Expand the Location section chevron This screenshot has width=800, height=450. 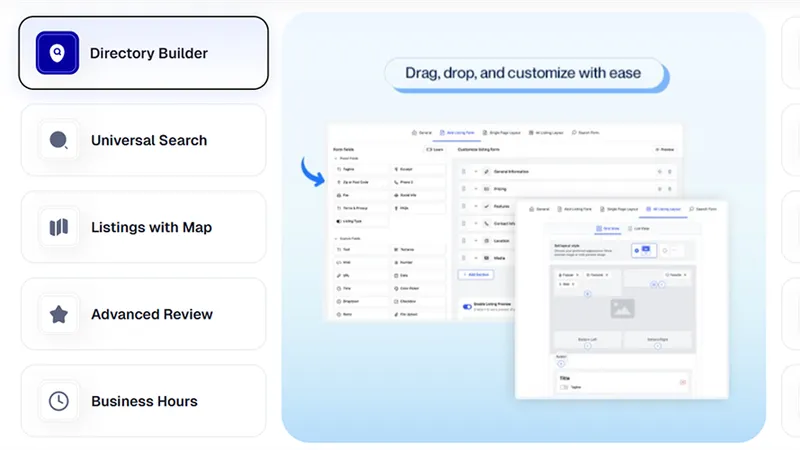476,241
